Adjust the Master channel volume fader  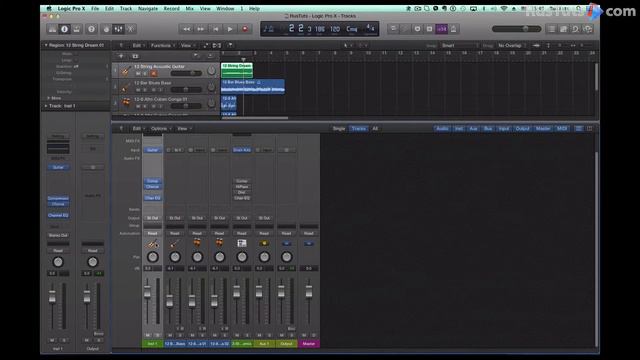point(309,291)
